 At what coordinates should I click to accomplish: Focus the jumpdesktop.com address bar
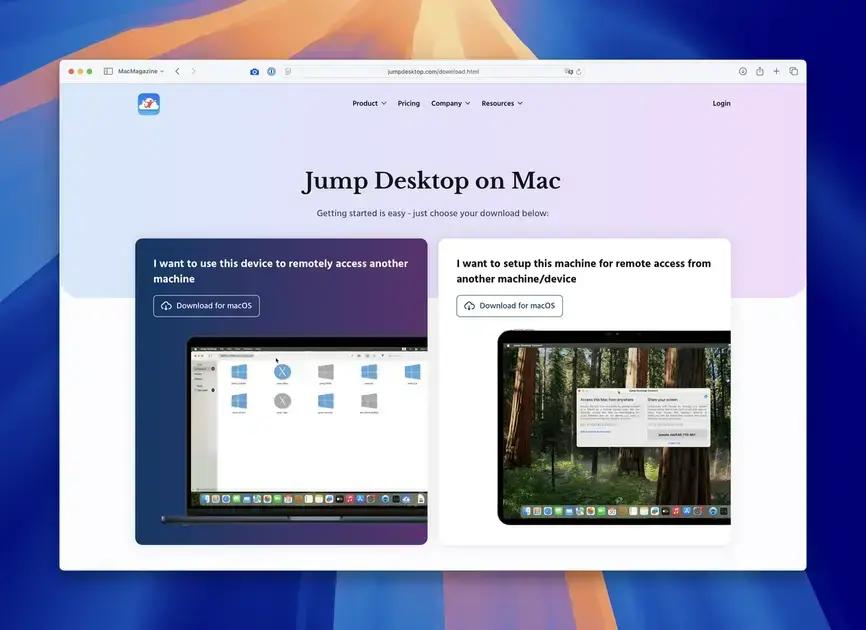pos(433,71)
